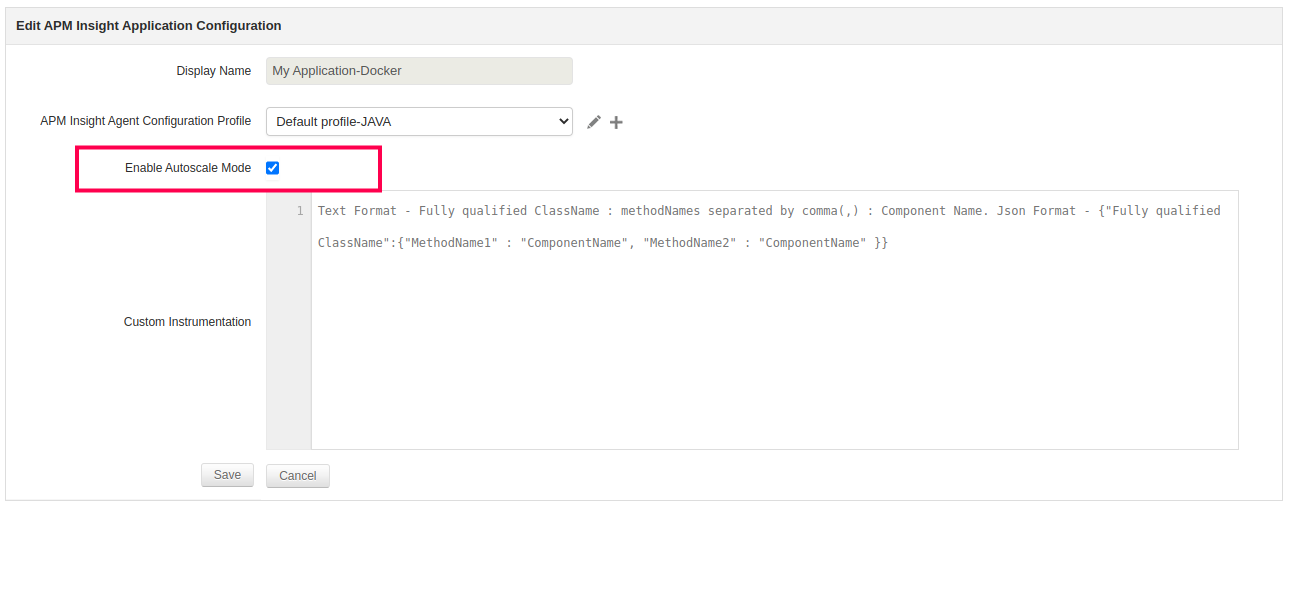The width and height of the screenshot is (1290, 593).
Task: Click the 'Display Name' label
Action: [x=214, y=71]
